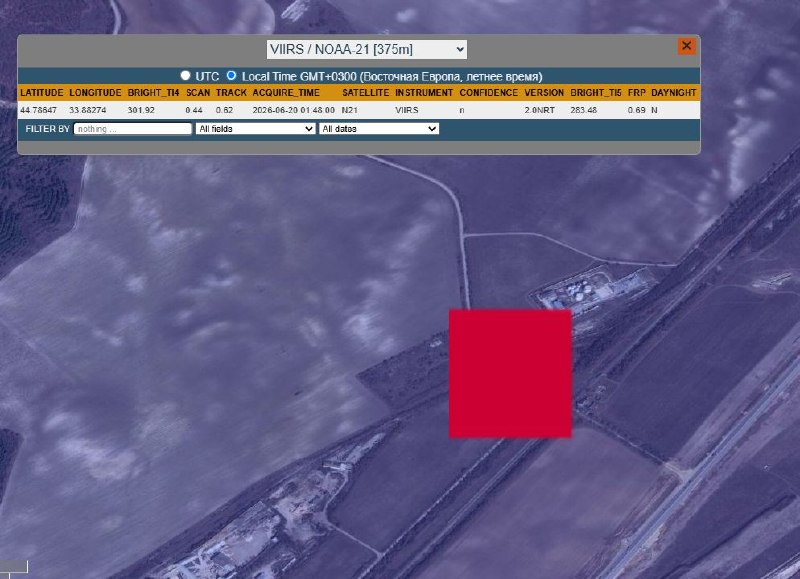
Task: Click latitude value 44.78647
Action: 39,110
